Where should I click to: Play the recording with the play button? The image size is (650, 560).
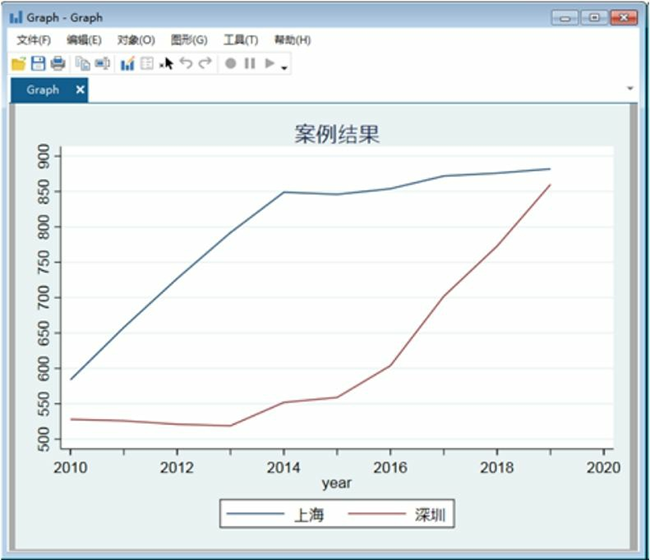[269, 64]
